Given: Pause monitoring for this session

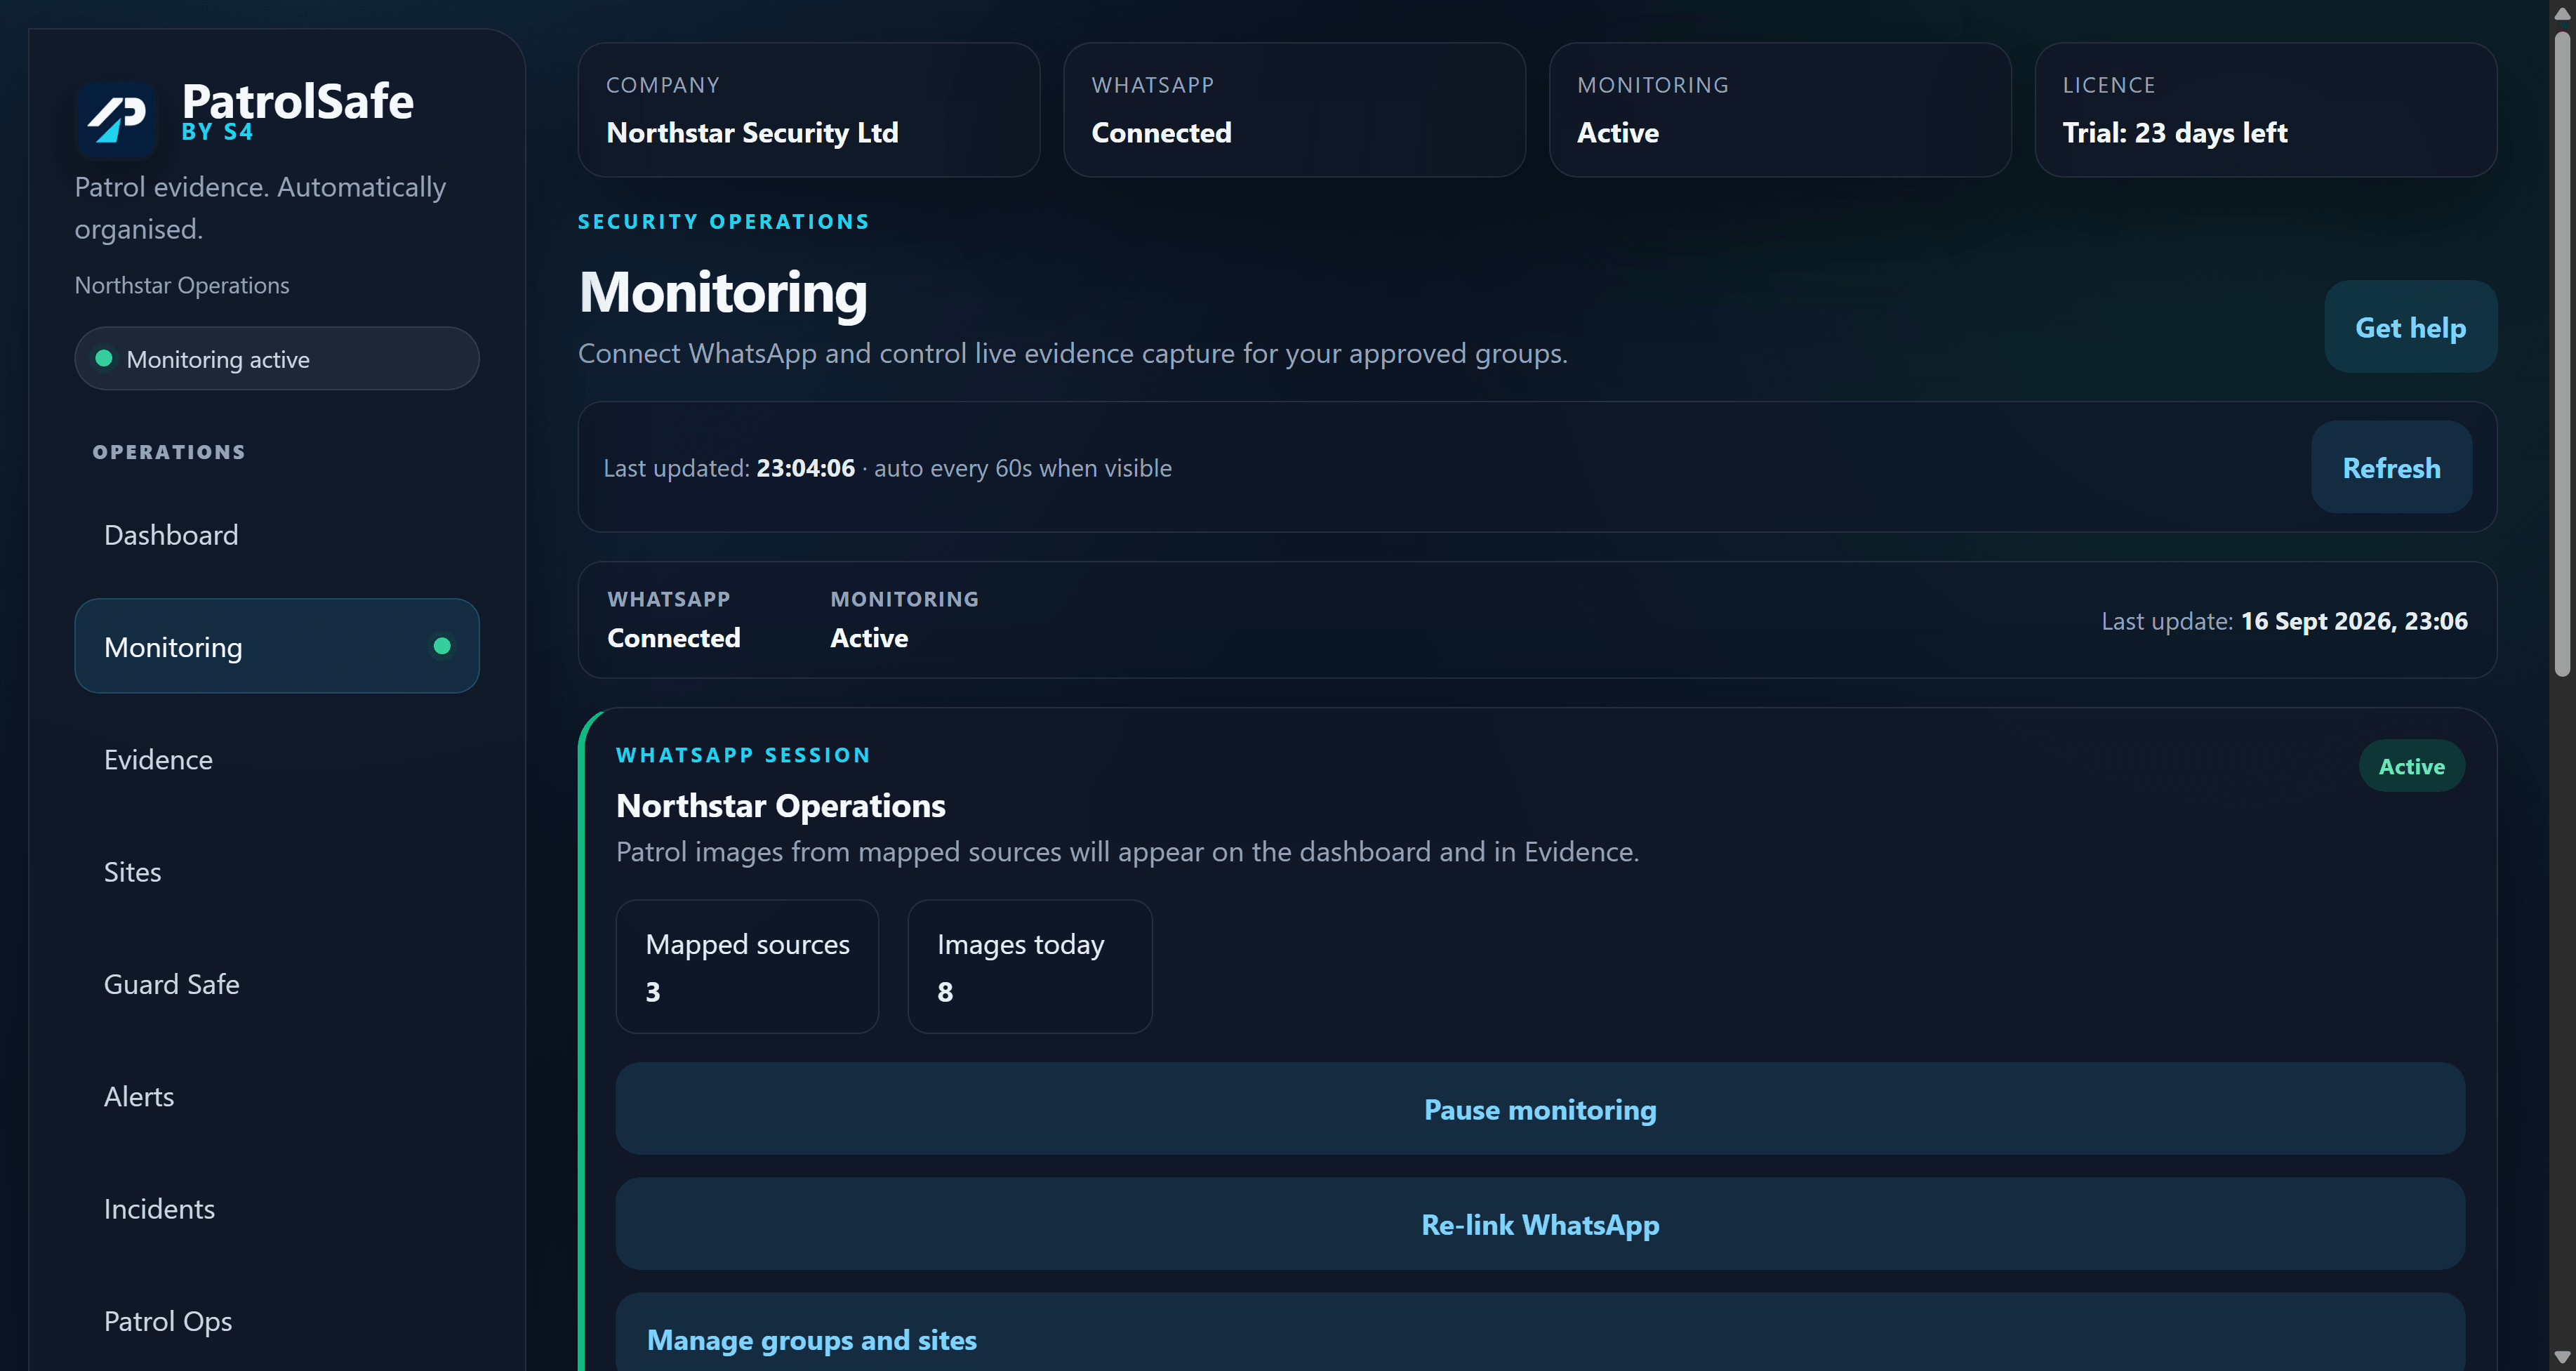Looking at the screenshot, I should point(1540,1109).
